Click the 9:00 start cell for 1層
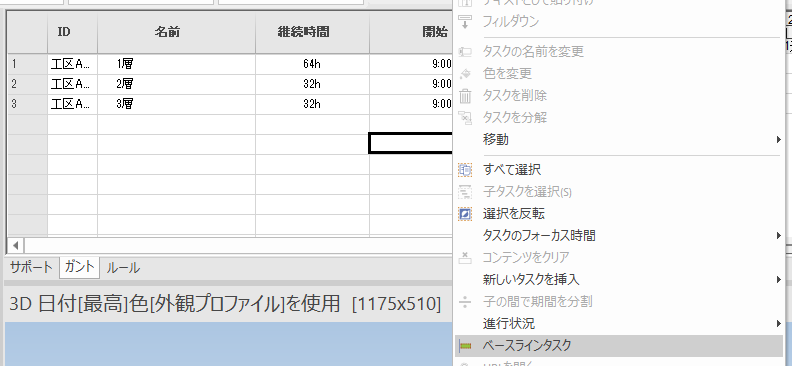The width and height of the screenshot is (792, 366). click(411, 64)
